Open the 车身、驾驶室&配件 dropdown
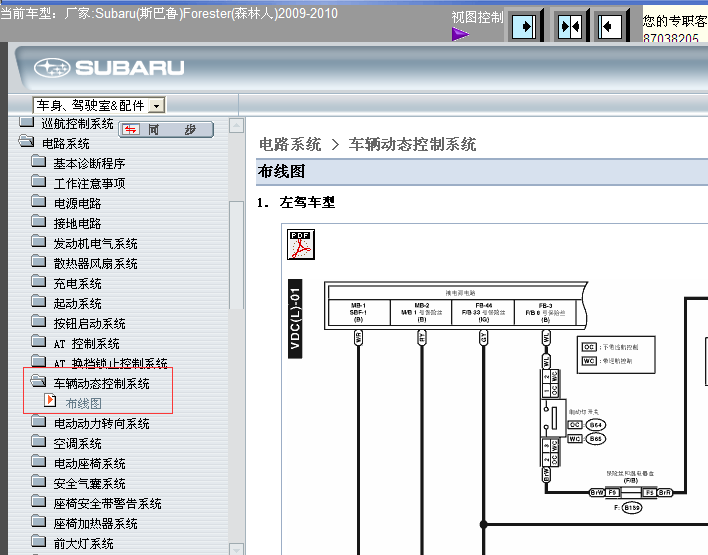708x555 pixels. tap(99, 105)
